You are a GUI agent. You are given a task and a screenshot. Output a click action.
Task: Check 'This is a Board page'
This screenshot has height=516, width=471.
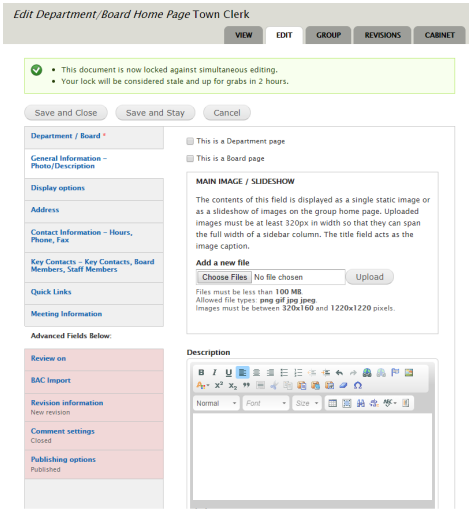click(190, 158)
